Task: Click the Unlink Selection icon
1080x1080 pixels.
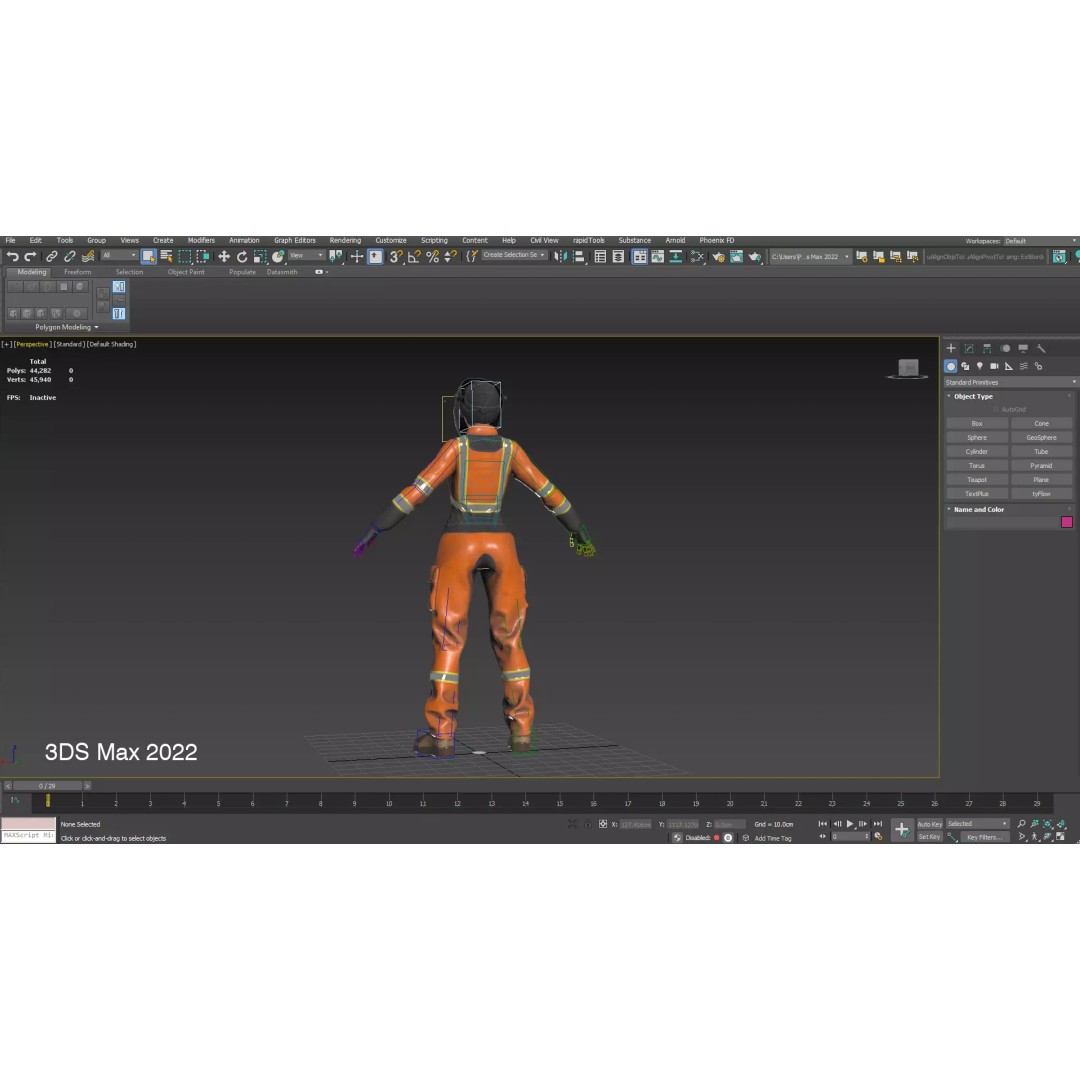Action: 70,256
